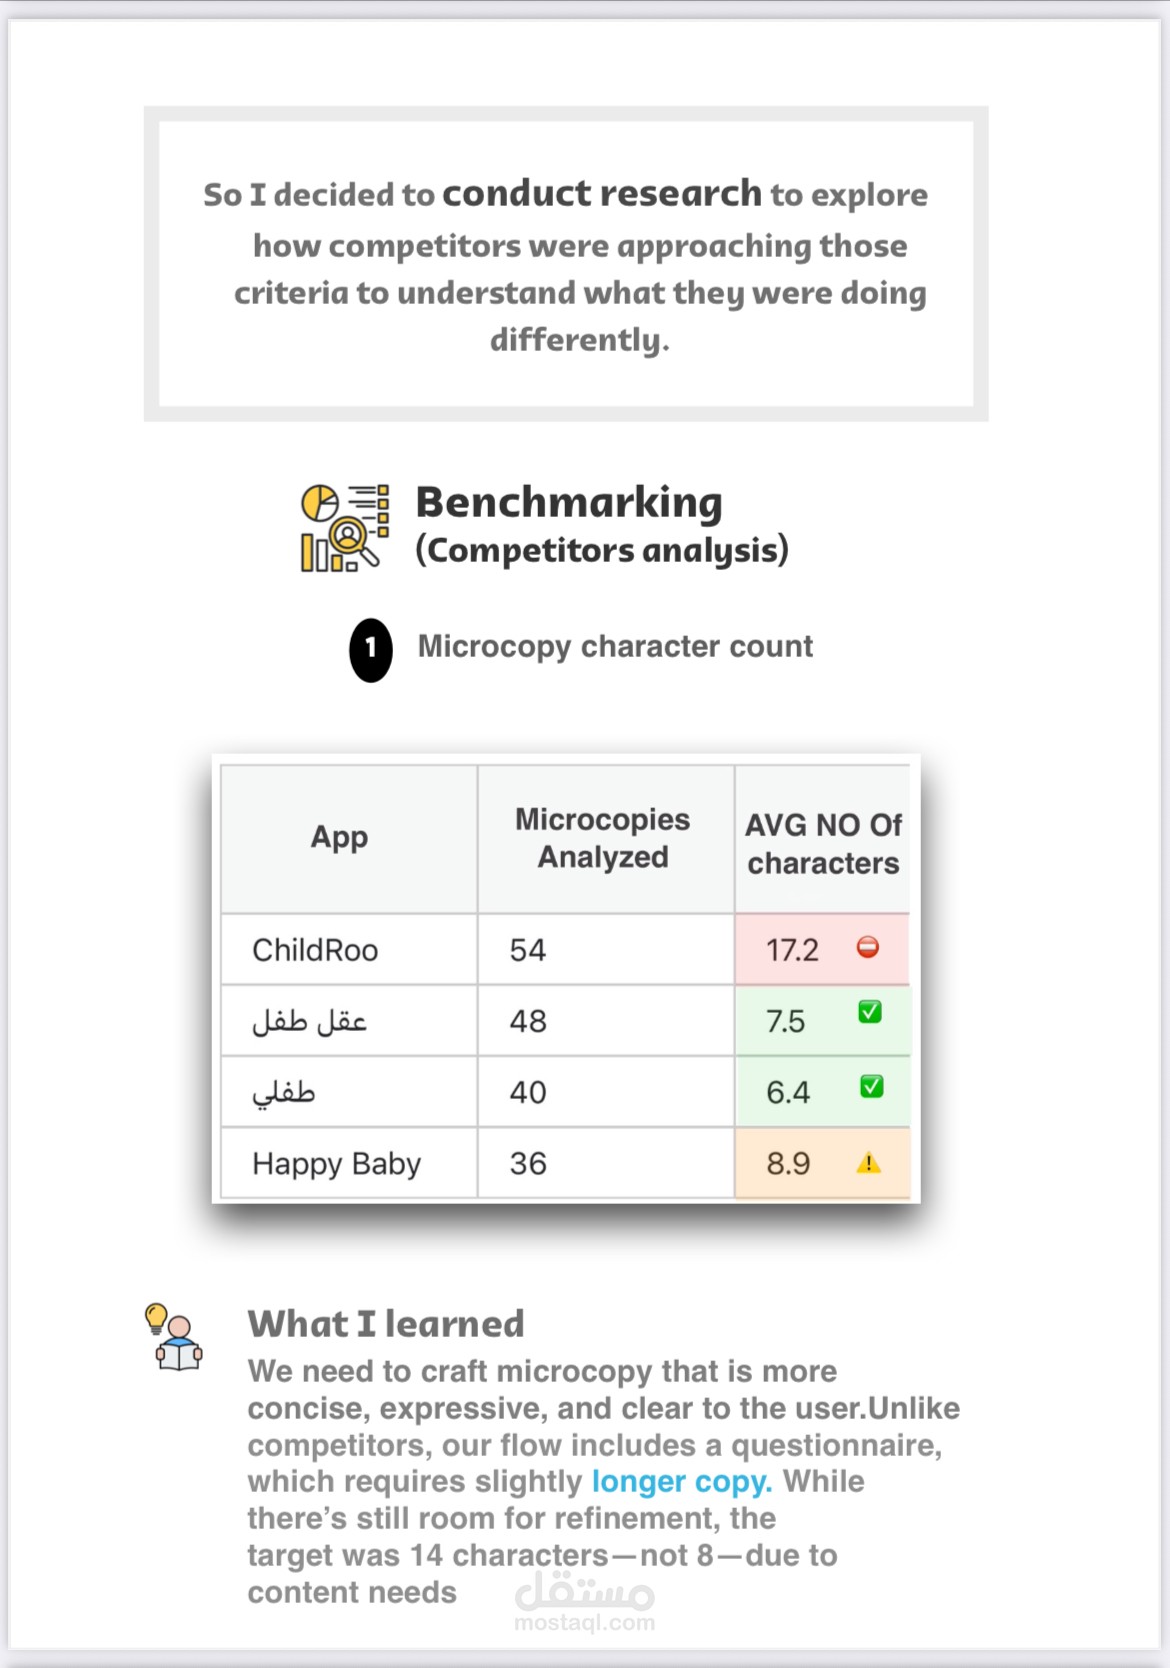The height and width of the screenshot is (1668, 1170).
Task: Open the blue "longer copy." link
Action: click(682, 1481)
